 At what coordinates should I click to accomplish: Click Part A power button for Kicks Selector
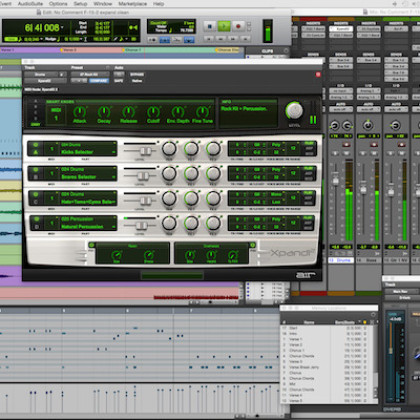(x=36, y=145)
